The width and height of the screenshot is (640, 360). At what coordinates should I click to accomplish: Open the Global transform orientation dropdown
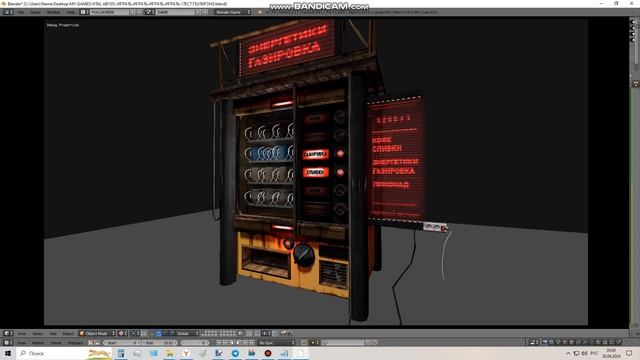click(x=187, y=333)
